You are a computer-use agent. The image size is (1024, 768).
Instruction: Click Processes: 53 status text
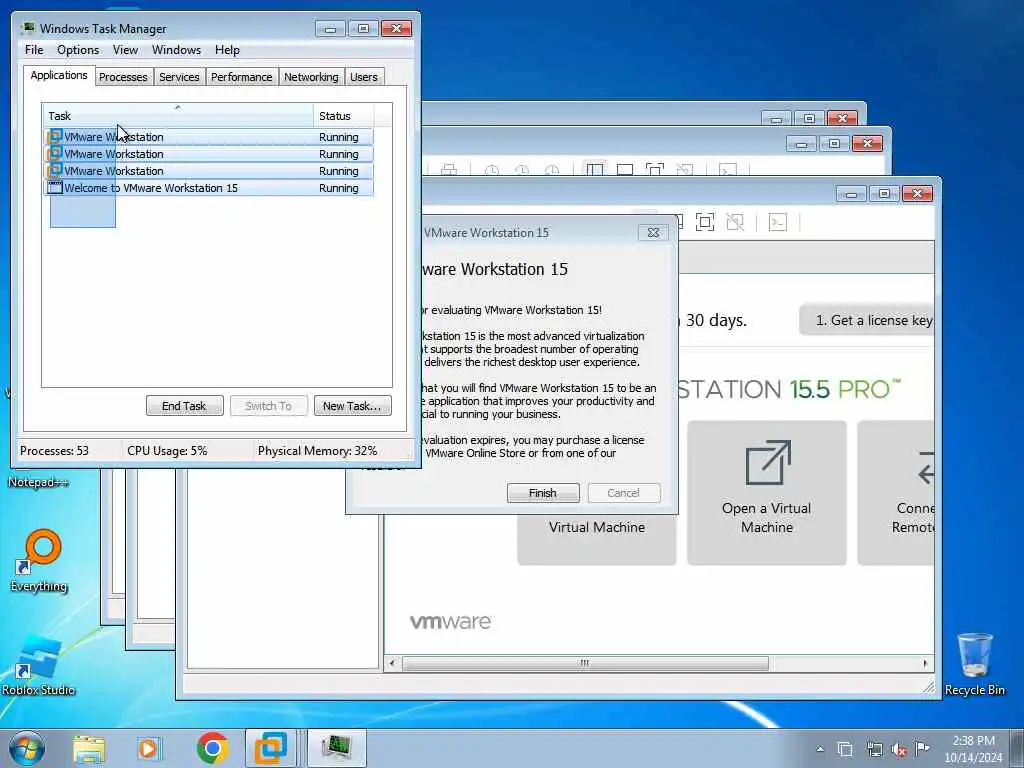point(54,451)
